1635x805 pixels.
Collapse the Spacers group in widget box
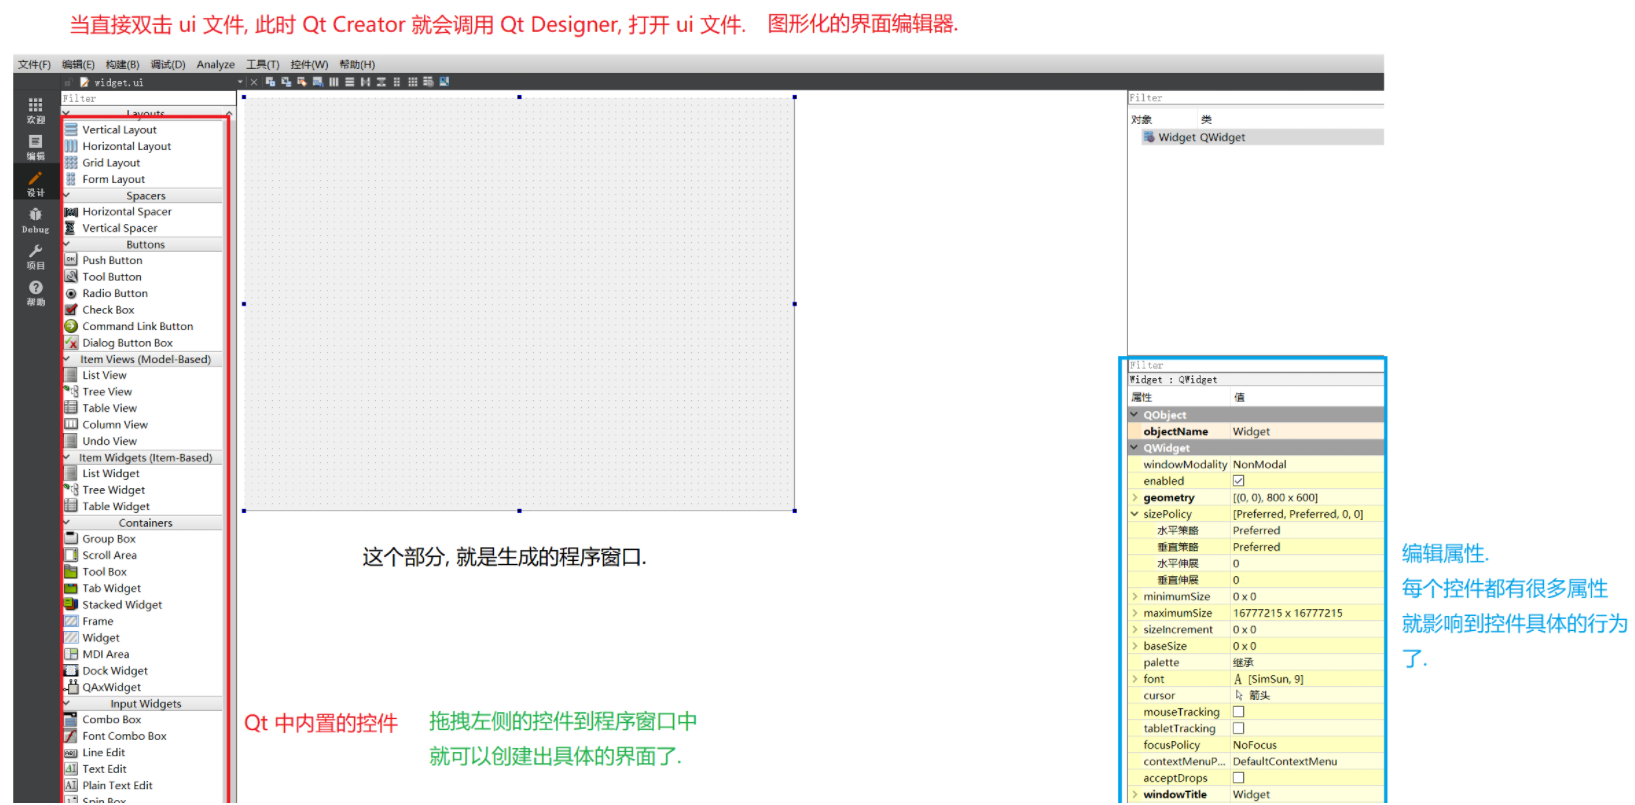point(67,196)
